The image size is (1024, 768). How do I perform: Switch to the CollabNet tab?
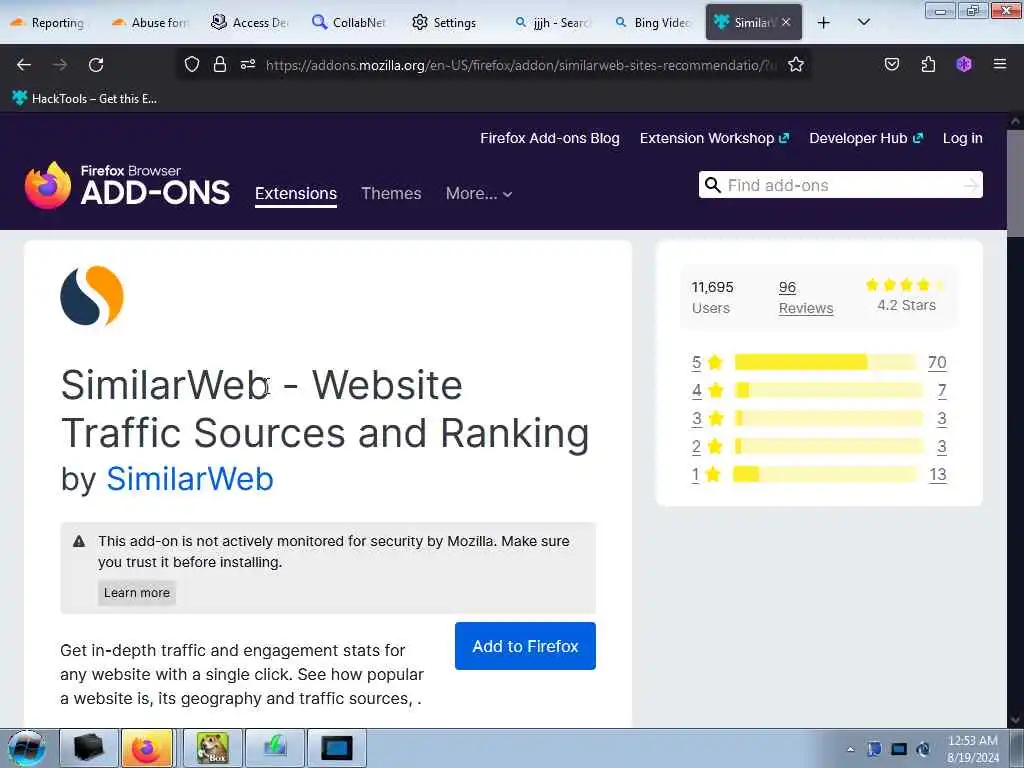click(x=349, y=22)
